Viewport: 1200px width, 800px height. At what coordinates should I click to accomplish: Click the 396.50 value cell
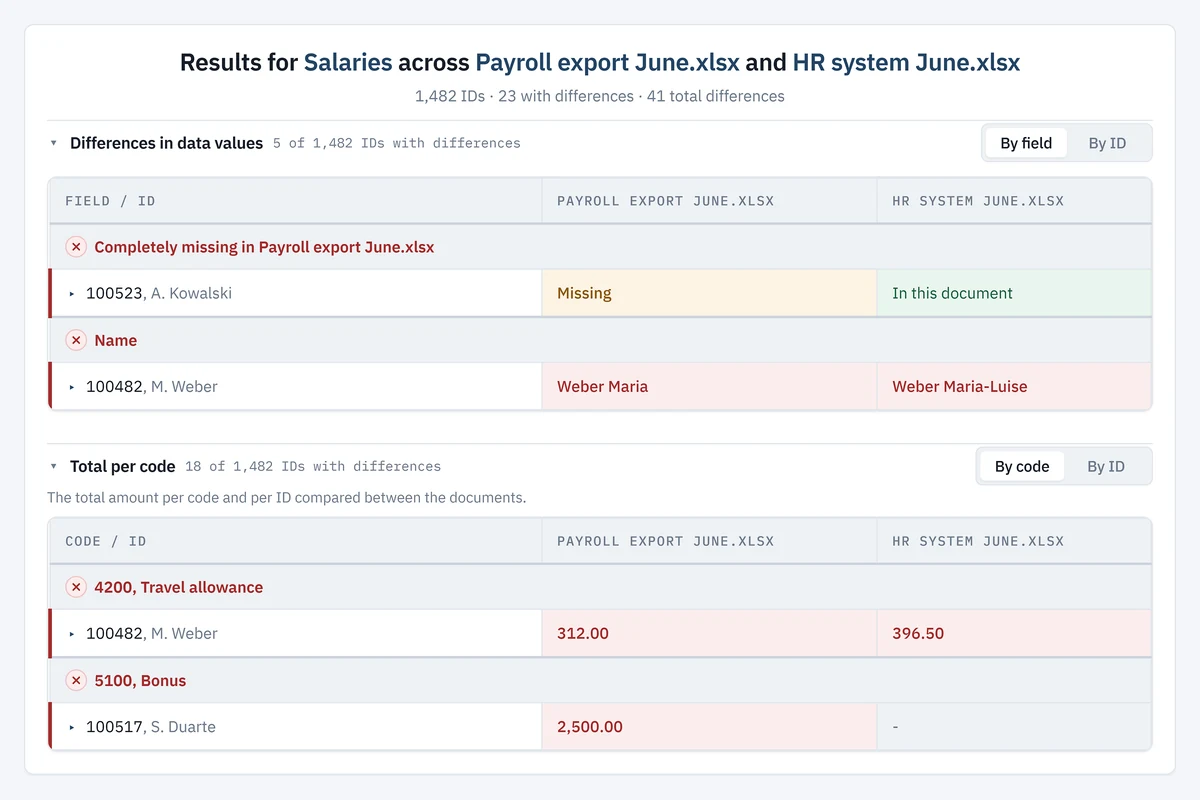(1014, 634)
